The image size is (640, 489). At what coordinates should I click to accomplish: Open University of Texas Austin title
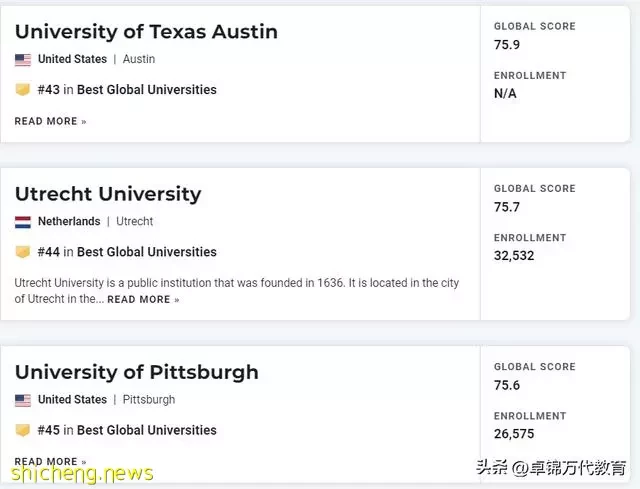tap(146, 31)
